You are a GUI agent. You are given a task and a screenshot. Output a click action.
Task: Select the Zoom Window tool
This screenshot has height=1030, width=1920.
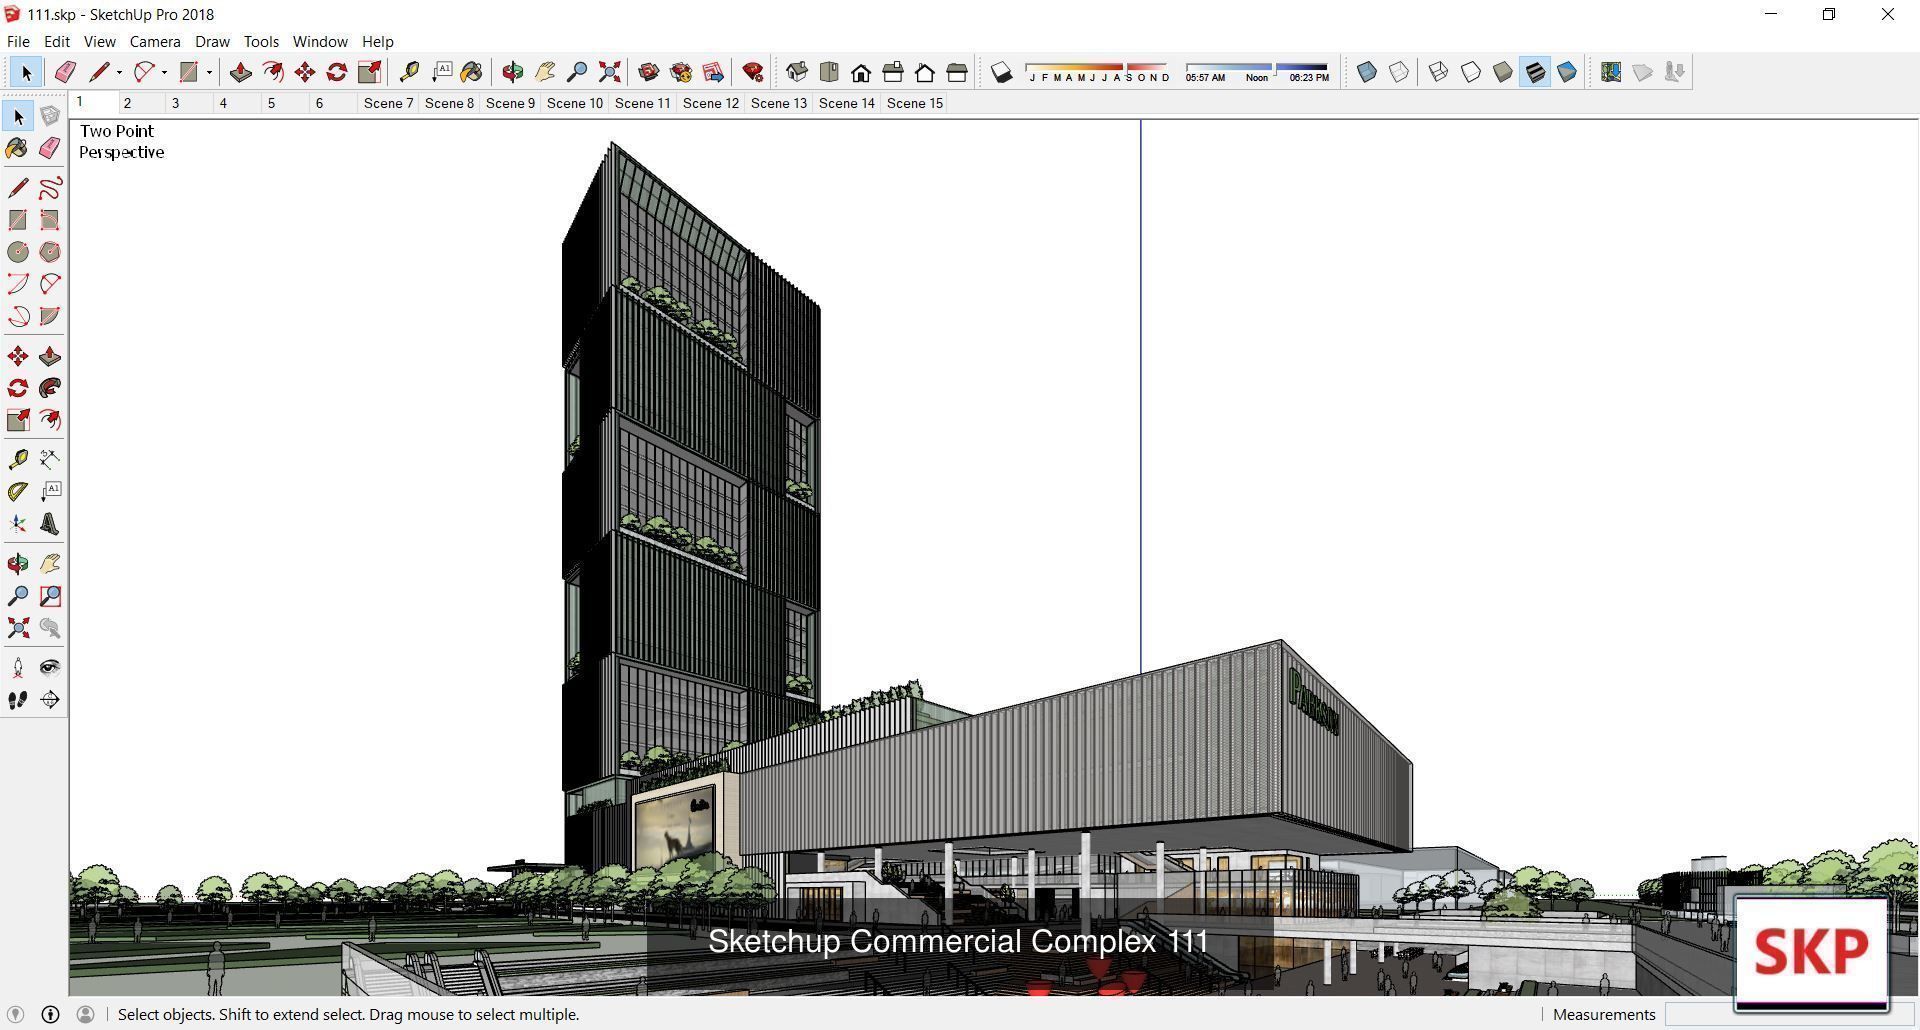(x=50, y=596)
